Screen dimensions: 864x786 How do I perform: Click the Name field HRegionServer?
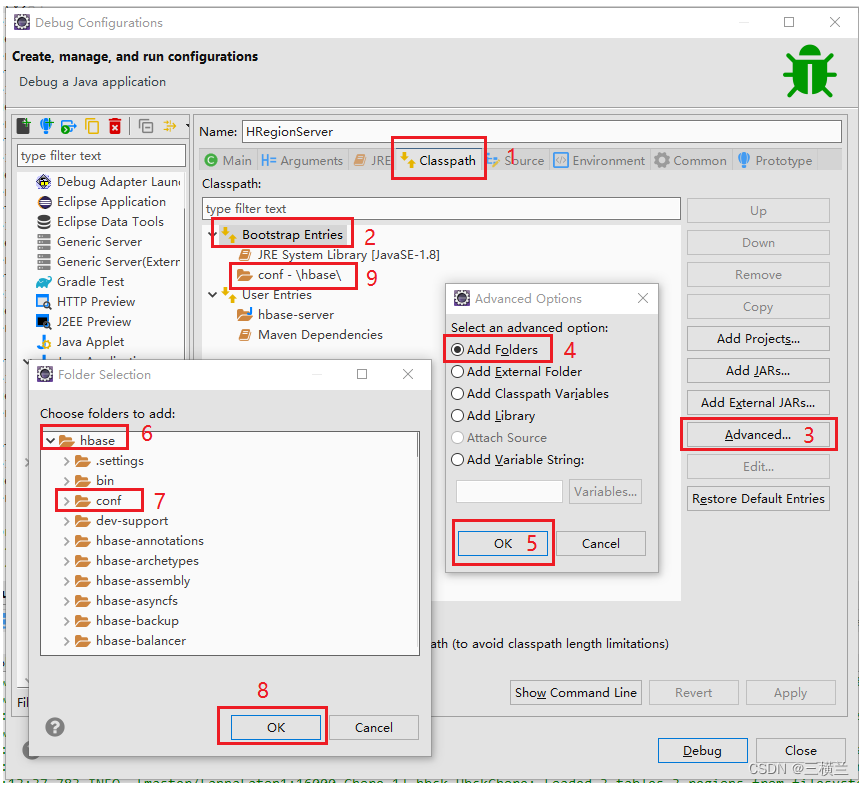coord(541,132)
